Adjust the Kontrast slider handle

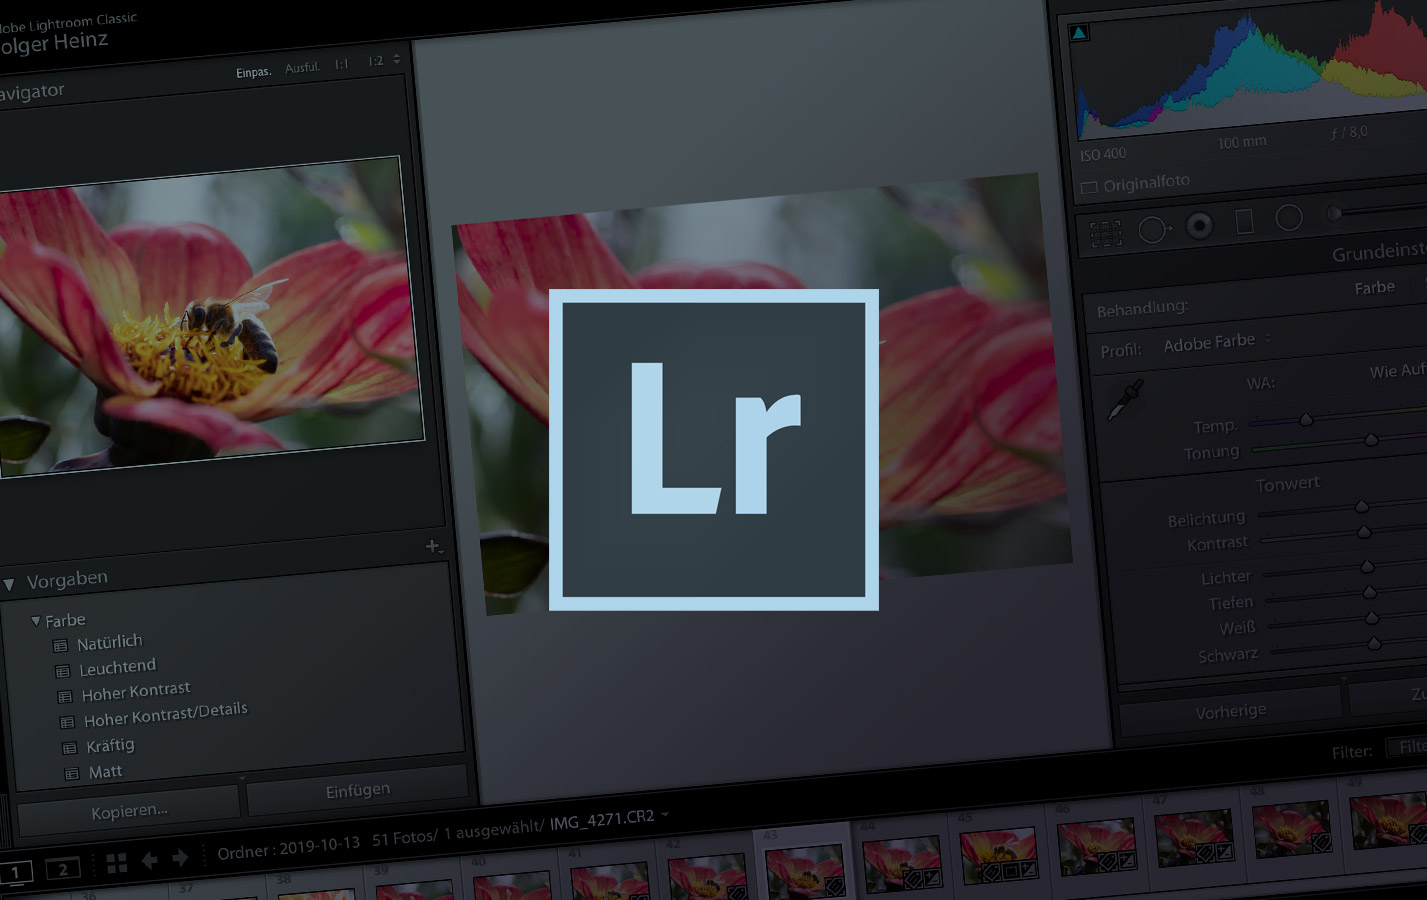(1364, 532)
